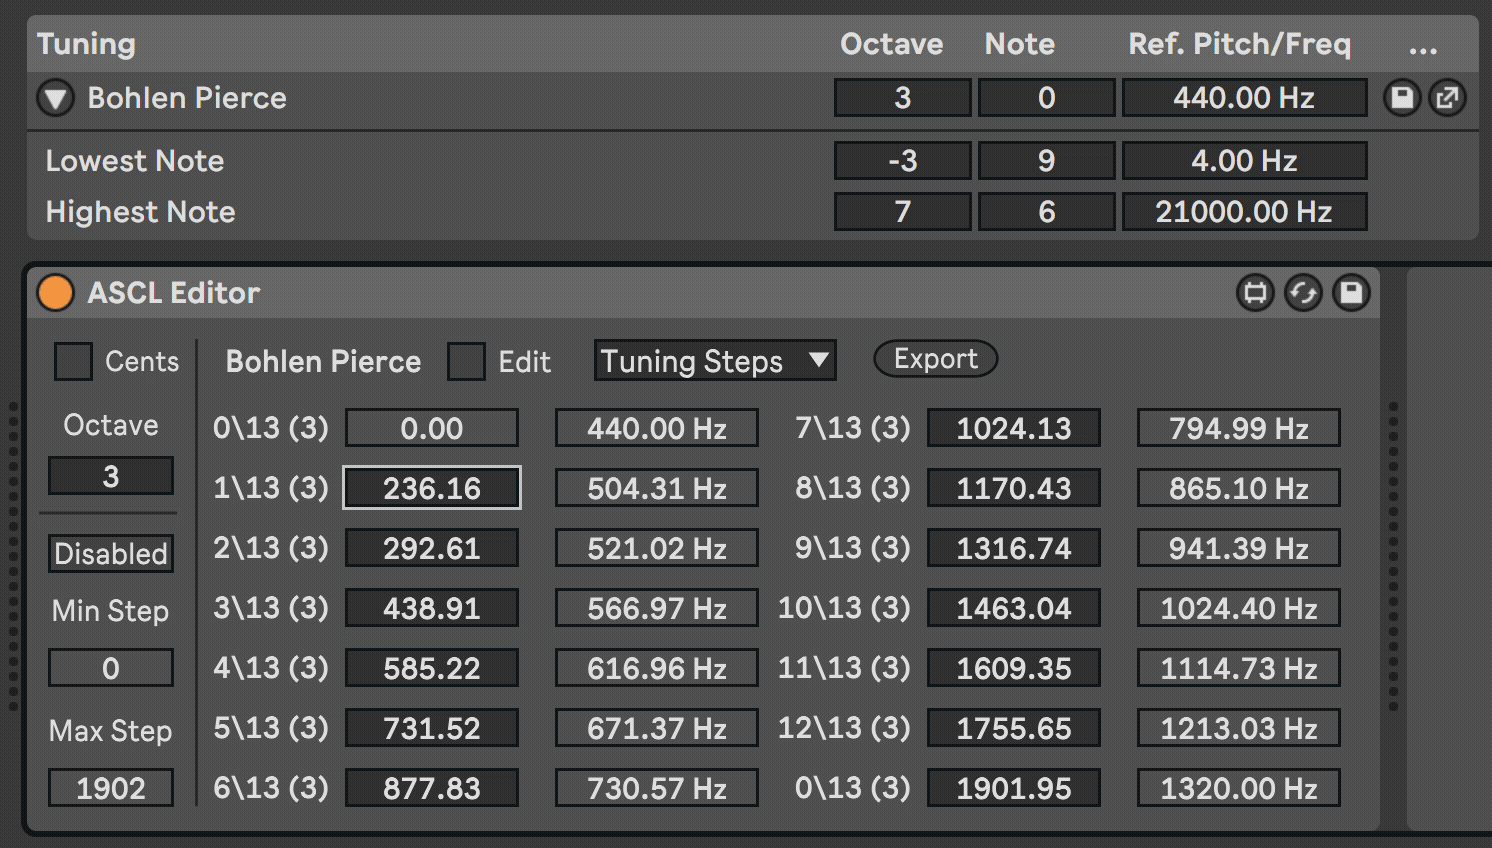Click the ASCL Editor hot-swap preset icon
This screenshot has height=848, width=1492.
pyautogui.click(x=1303, y=293)
